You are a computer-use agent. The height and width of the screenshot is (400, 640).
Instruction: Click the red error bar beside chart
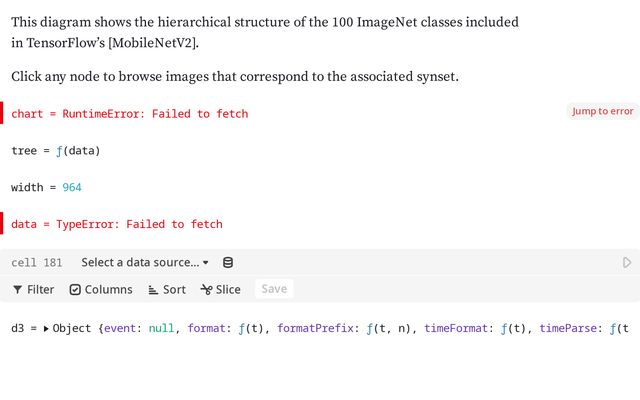click(x=2, y=113)
